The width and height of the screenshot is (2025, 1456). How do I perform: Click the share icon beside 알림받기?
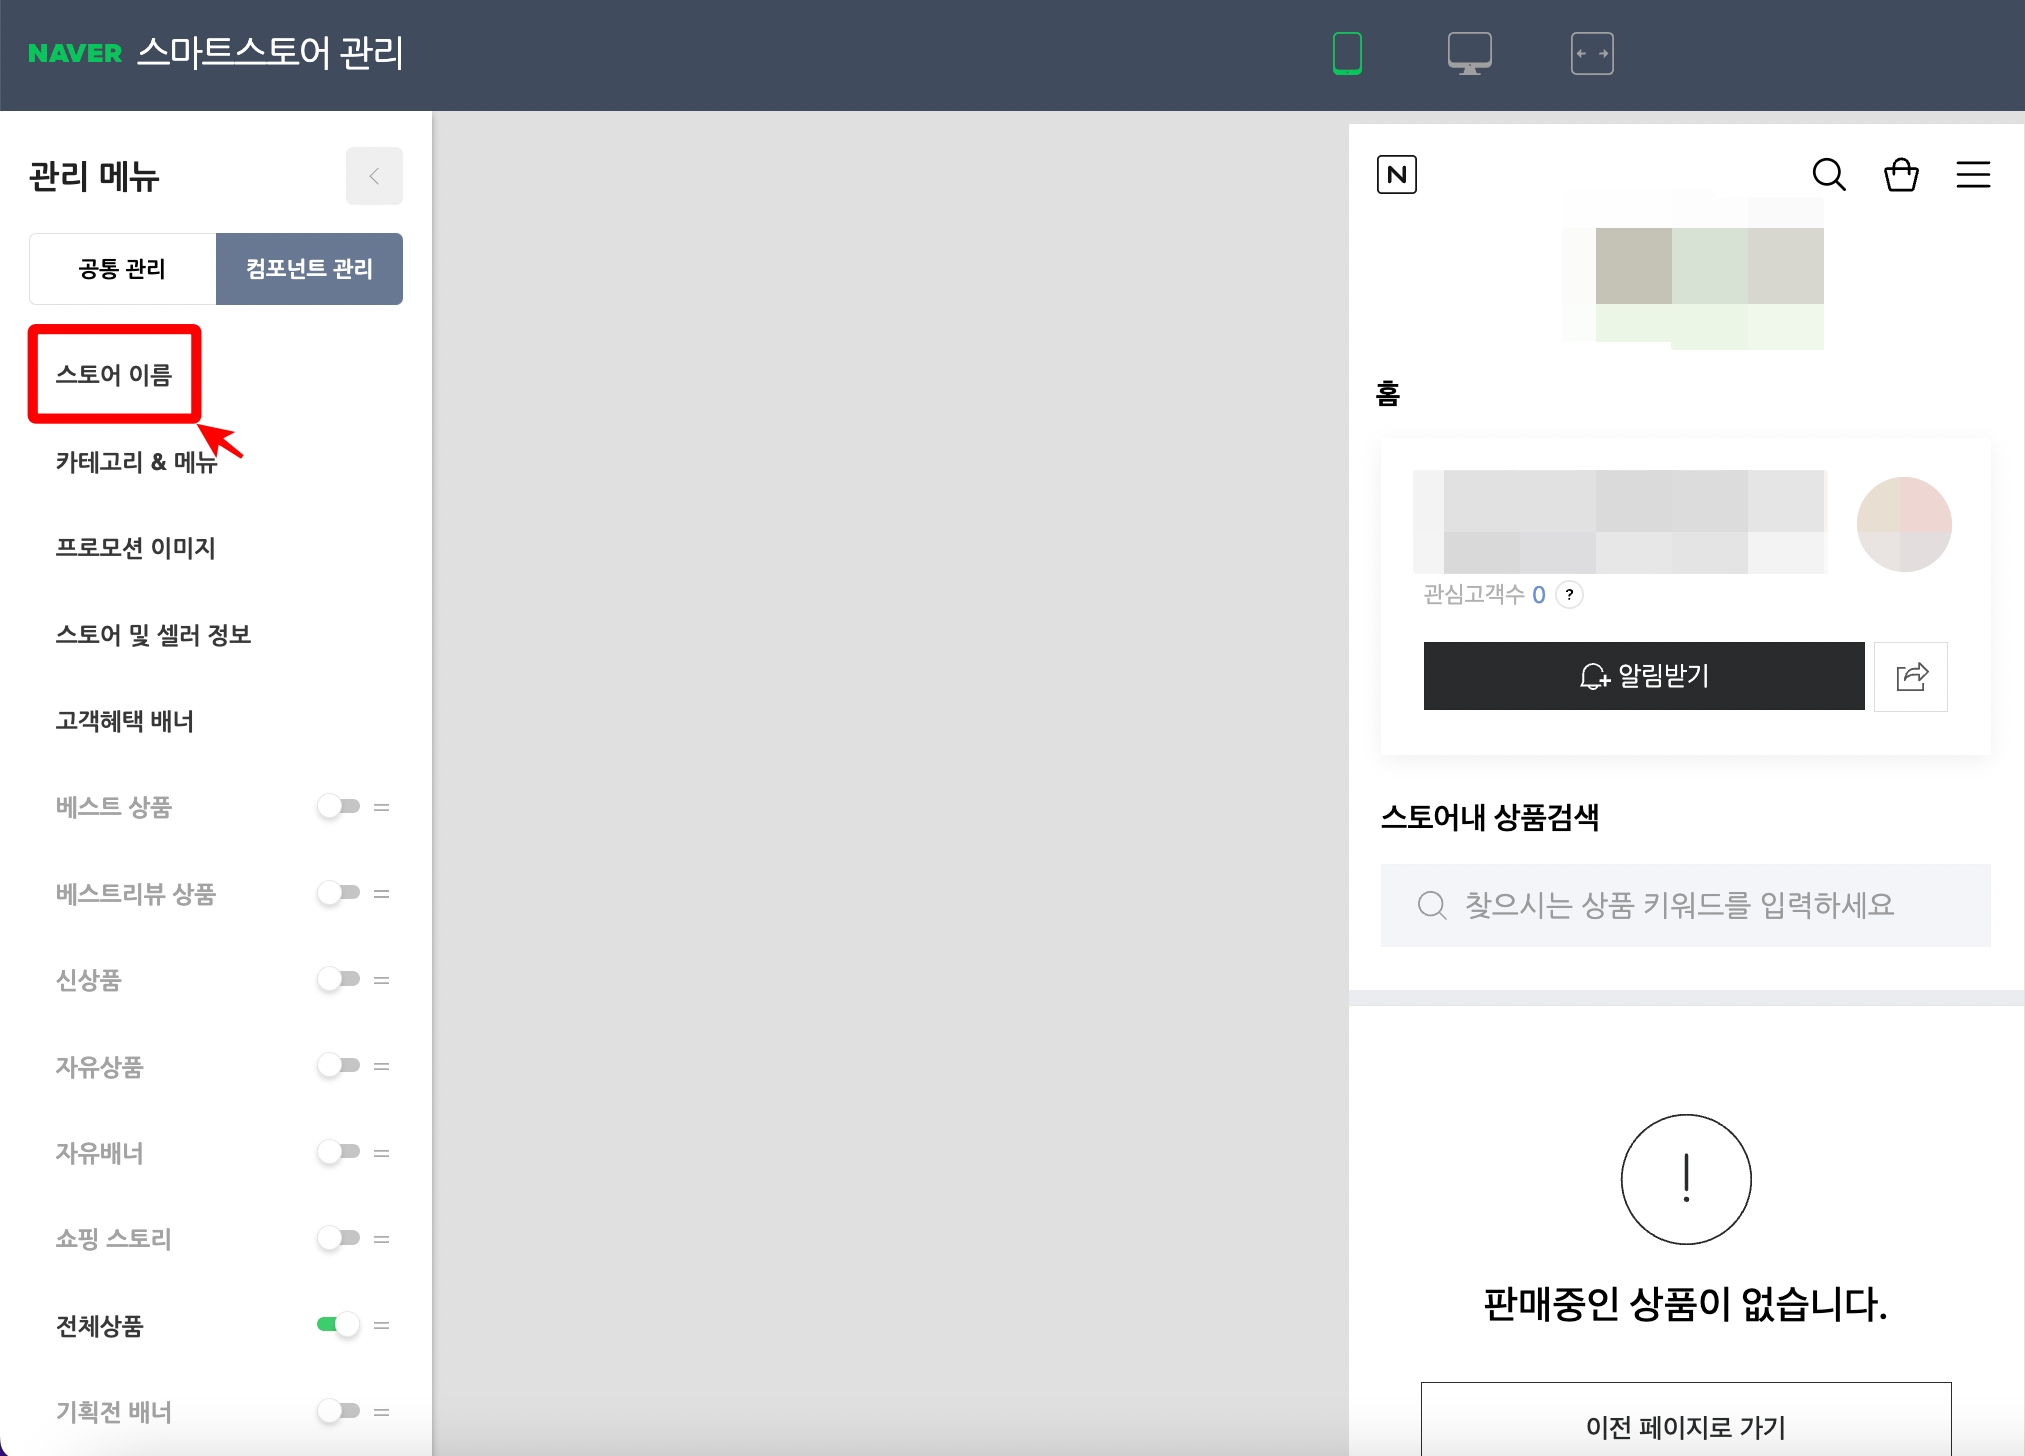tap(1910, 677)
